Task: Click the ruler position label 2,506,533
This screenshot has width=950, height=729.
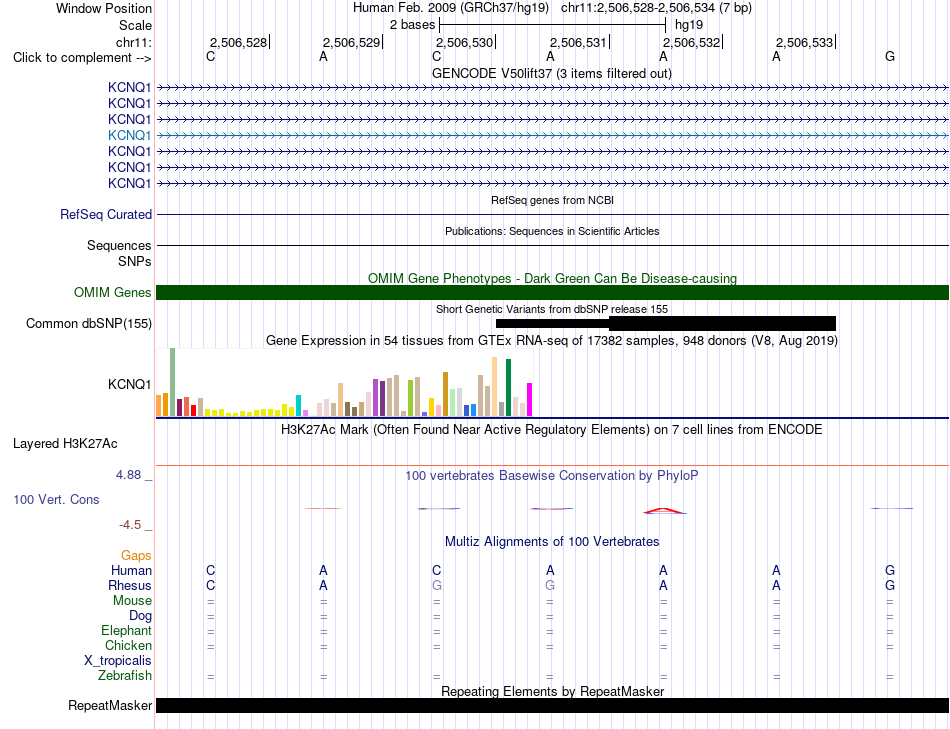Action: (x=805, y=42)
